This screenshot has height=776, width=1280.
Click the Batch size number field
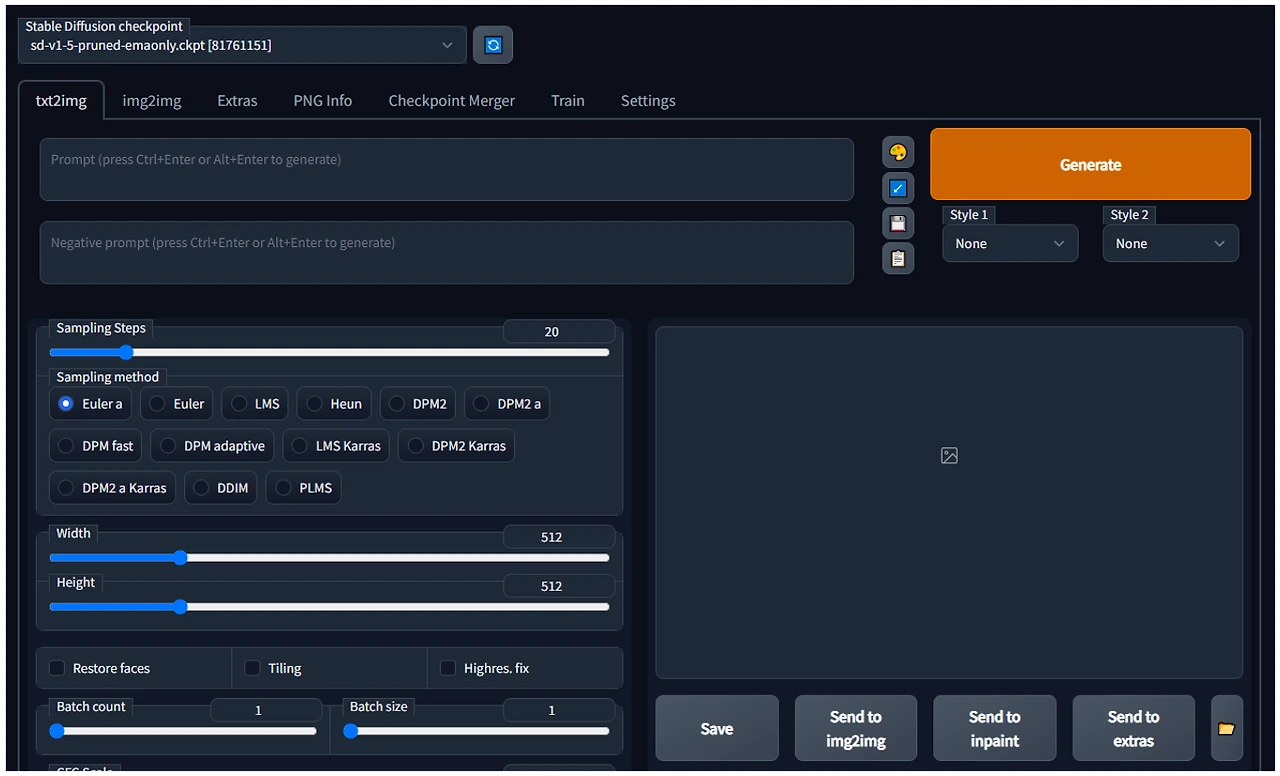pyautogui.click(x=558, y=710)
